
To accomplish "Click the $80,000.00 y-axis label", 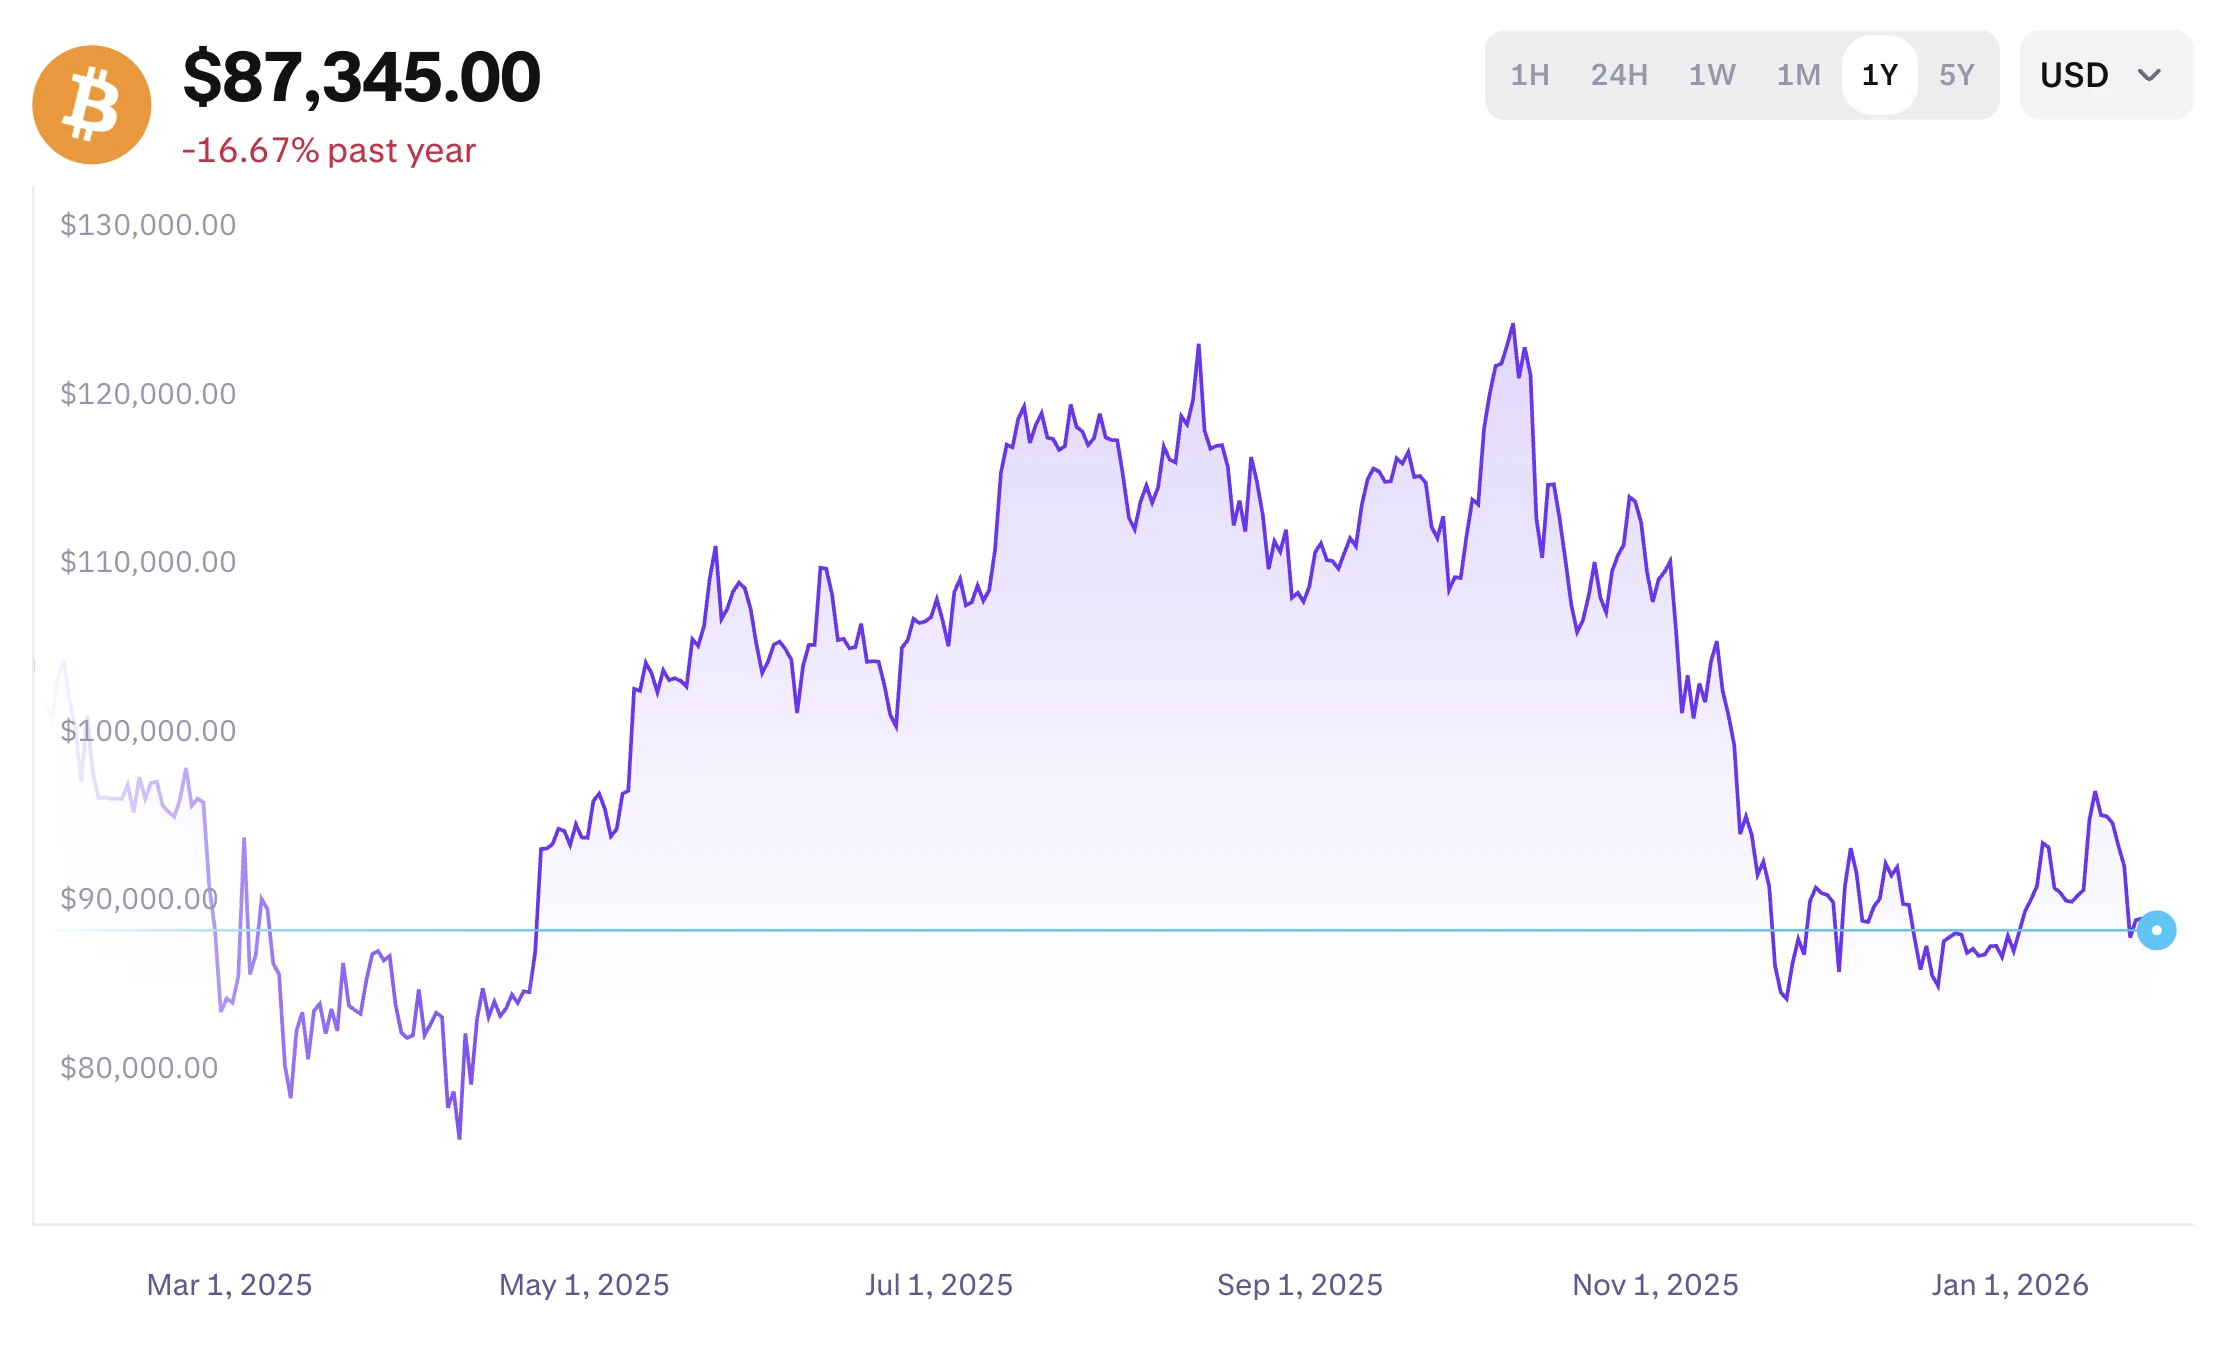I will (139, 1068).
